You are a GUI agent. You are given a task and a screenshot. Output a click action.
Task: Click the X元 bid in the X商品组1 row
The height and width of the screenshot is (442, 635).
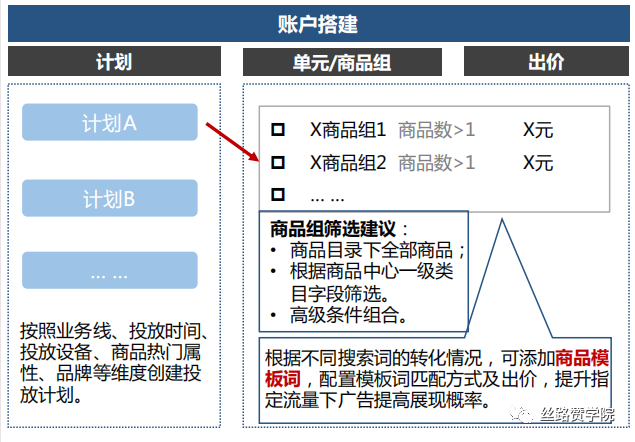(538, 130)
